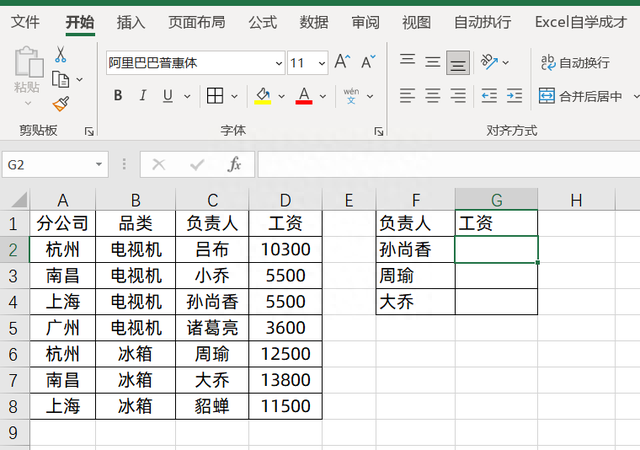The width and height of the screenshot is (640, 450).
Task: Open the 文件 File menu
Action: pos(25,22)
